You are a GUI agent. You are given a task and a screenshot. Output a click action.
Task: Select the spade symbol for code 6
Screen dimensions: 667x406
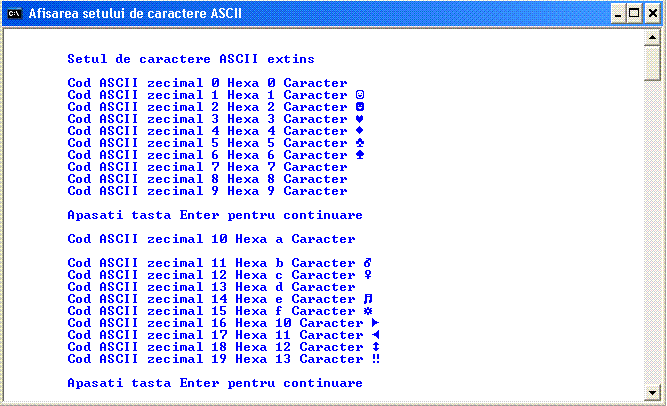(x=360, y=155)
